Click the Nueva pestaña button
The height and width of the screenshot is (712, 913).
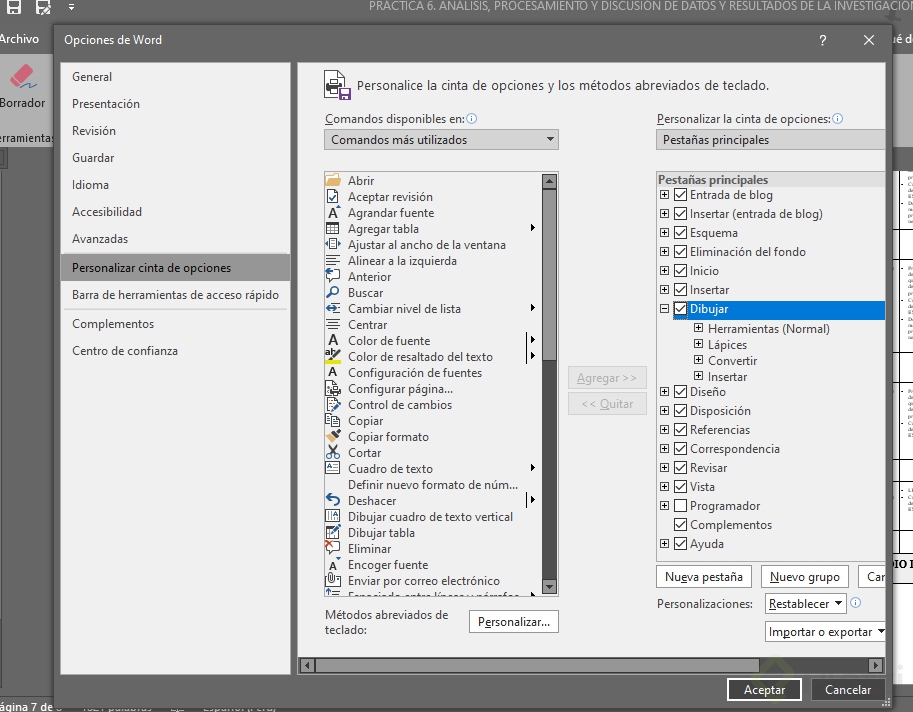(702, 576)
